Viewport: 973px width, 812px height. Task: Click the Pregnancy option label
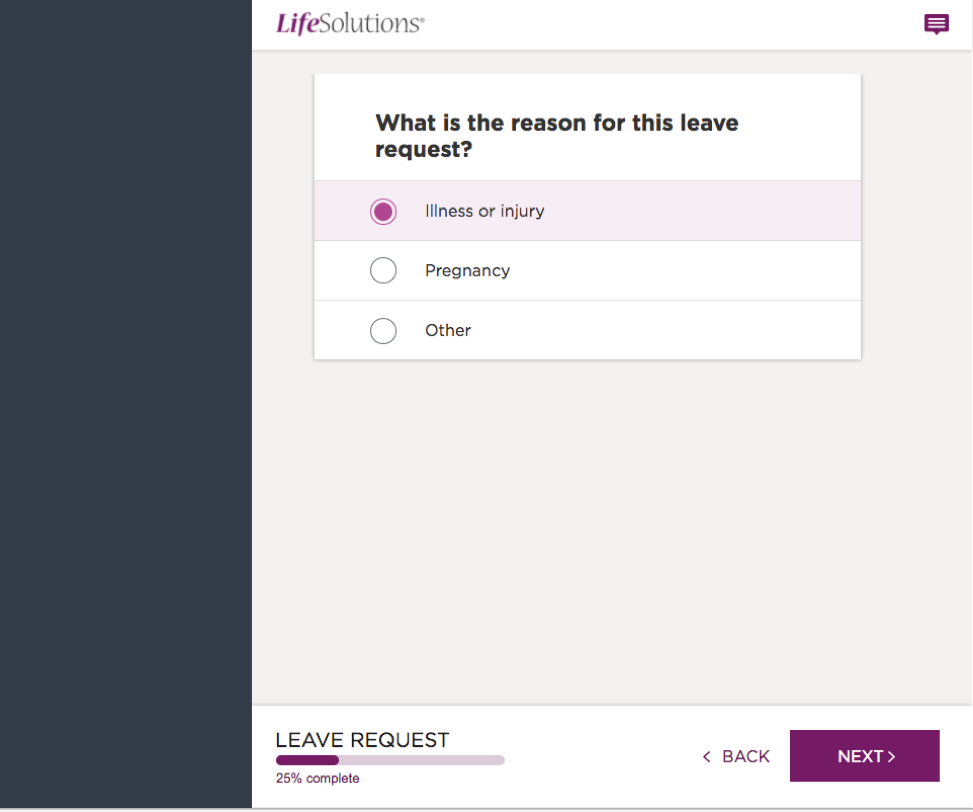(467, 271)
